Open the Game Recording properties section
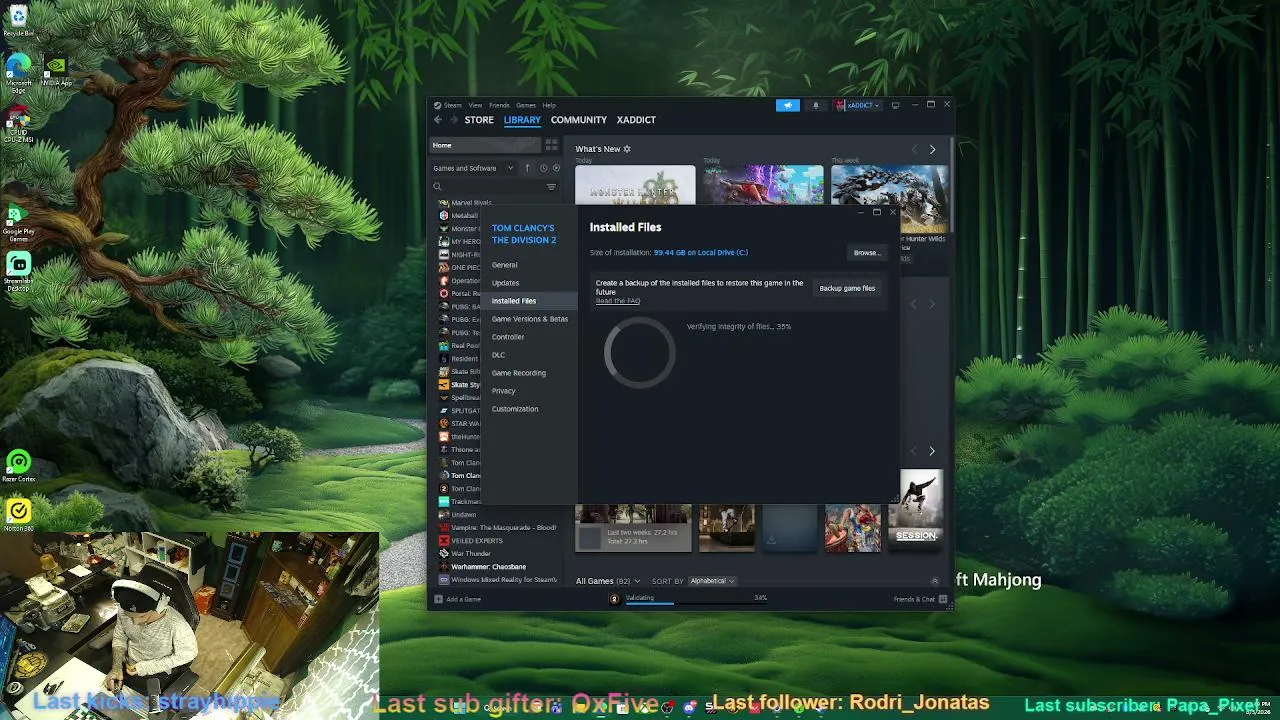The height and width of the screenshot is (720, 1280). pos(518,373)
